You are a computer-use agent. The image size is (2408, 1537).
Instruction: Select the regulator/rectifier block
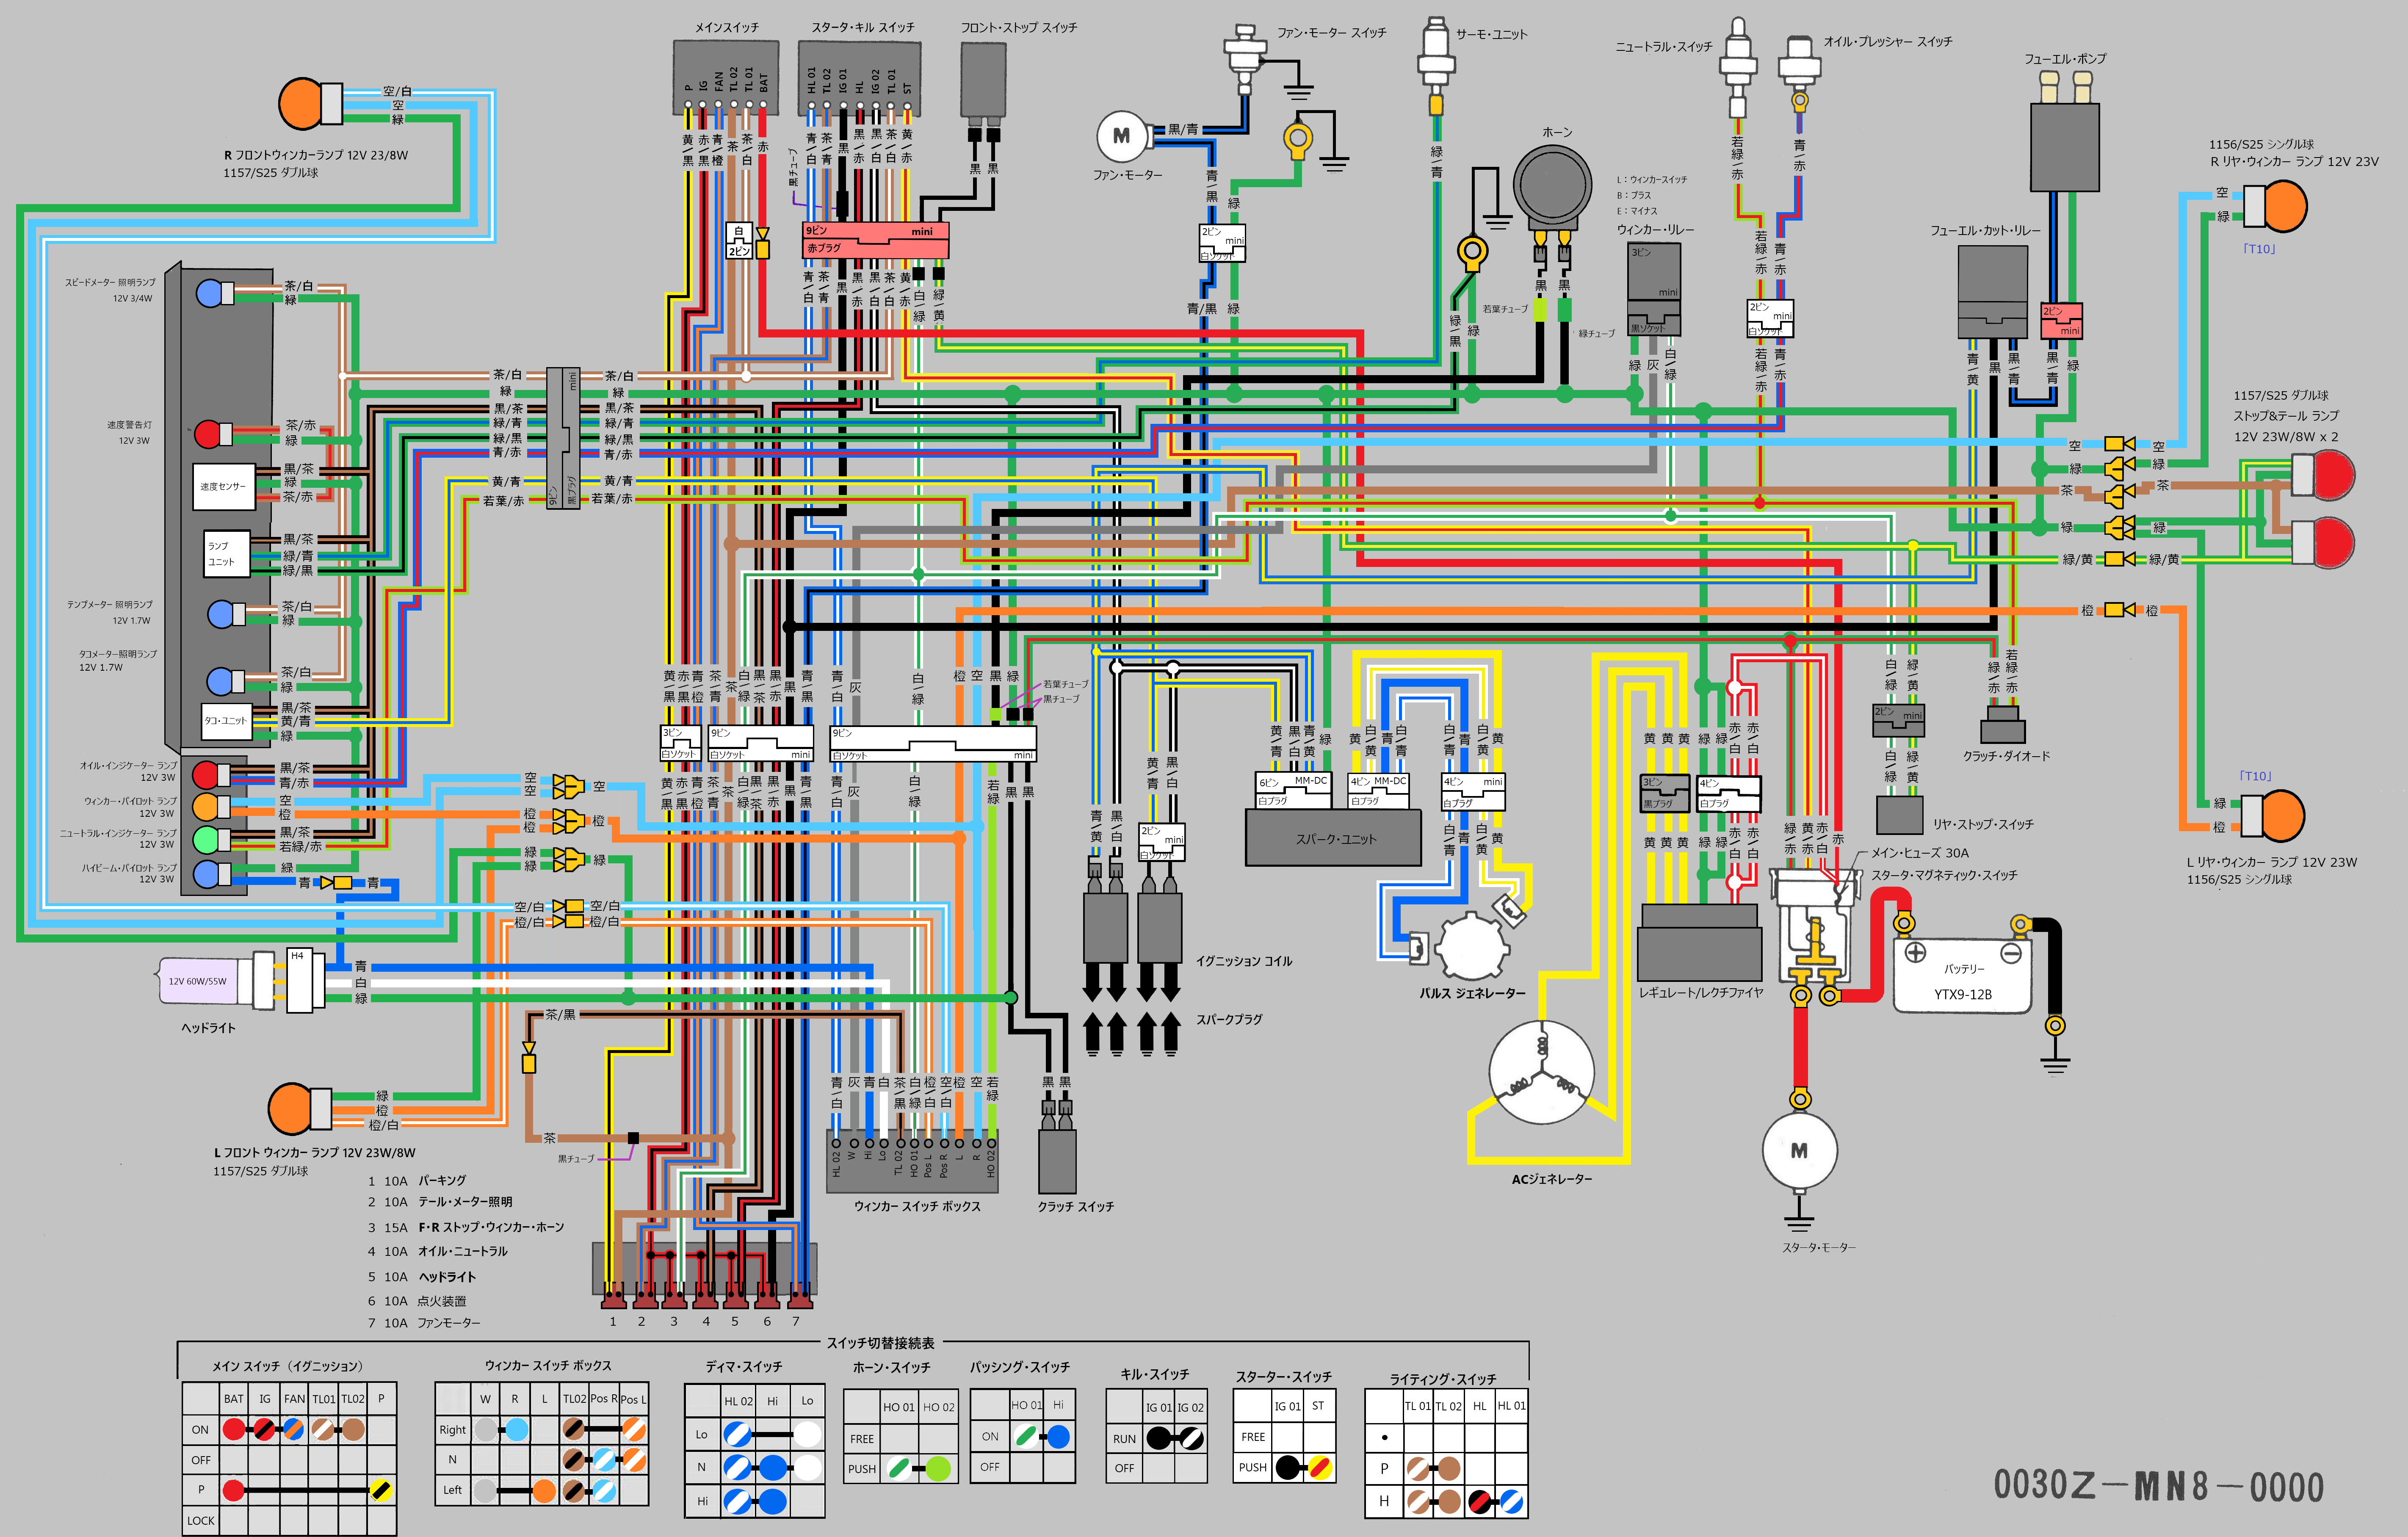pos(1700,943)
